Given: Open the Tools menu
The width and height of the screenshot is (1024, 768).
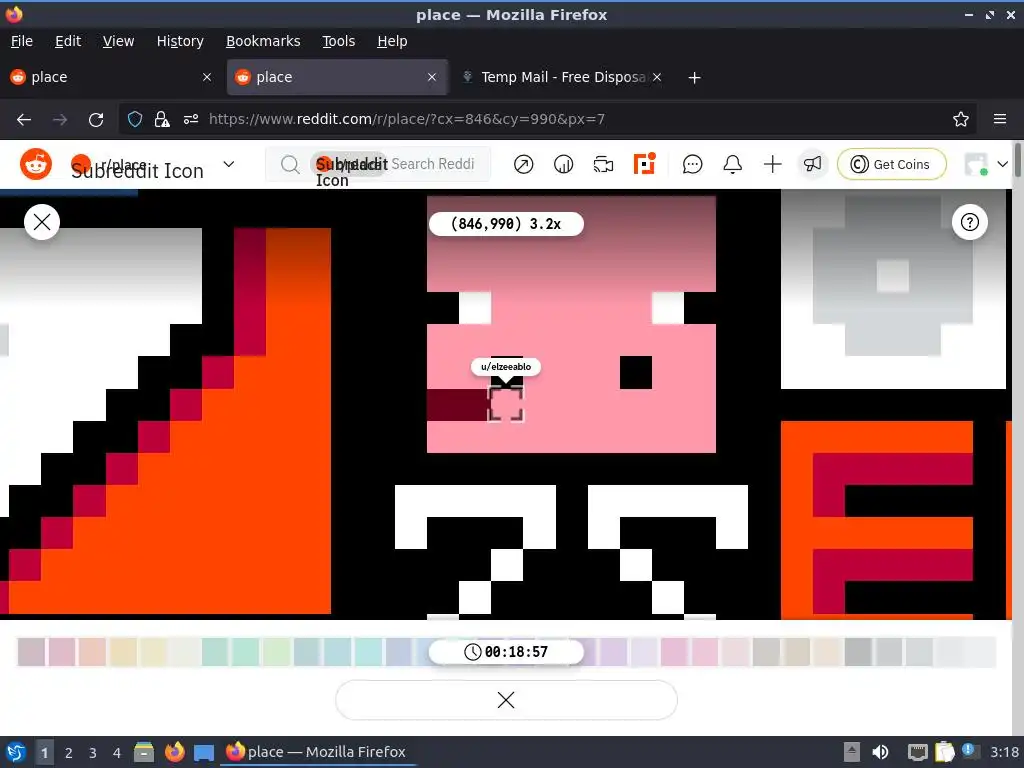Looking at the screenshot, I should (x=338, y=41).
